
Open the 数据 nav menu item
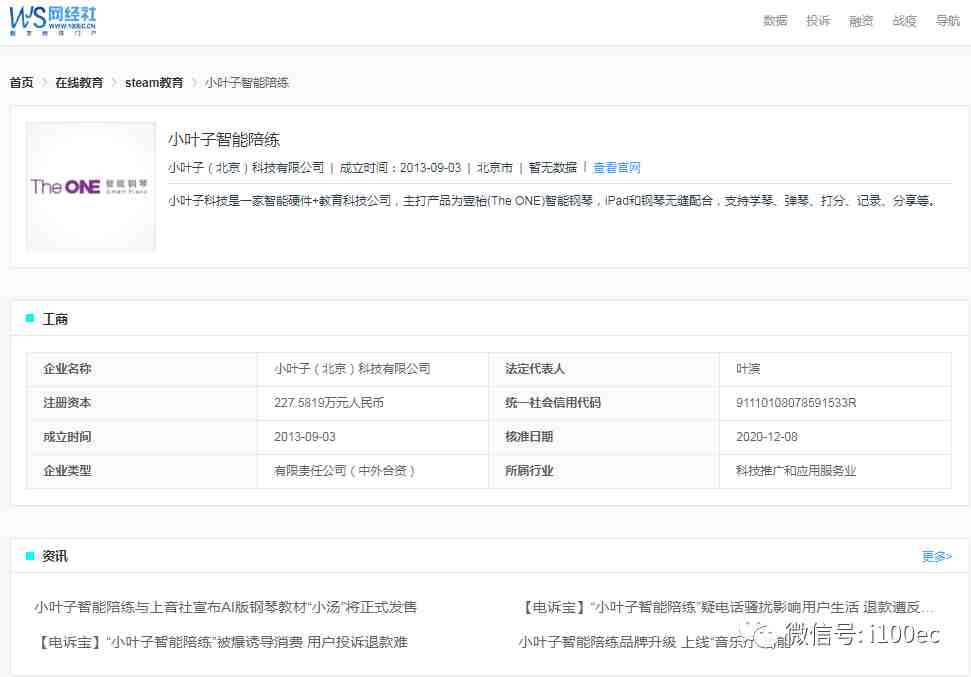pyautogui.click(x=775, y=20)
